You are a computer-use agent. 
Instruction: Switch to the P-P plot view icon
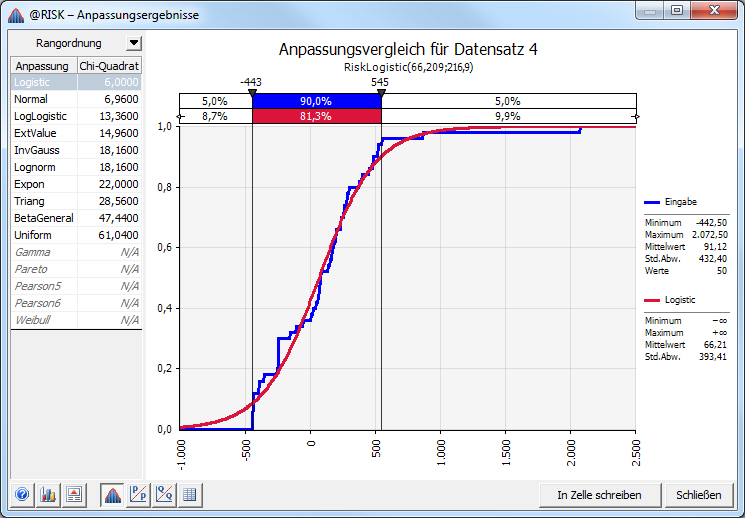coord(138,495)
